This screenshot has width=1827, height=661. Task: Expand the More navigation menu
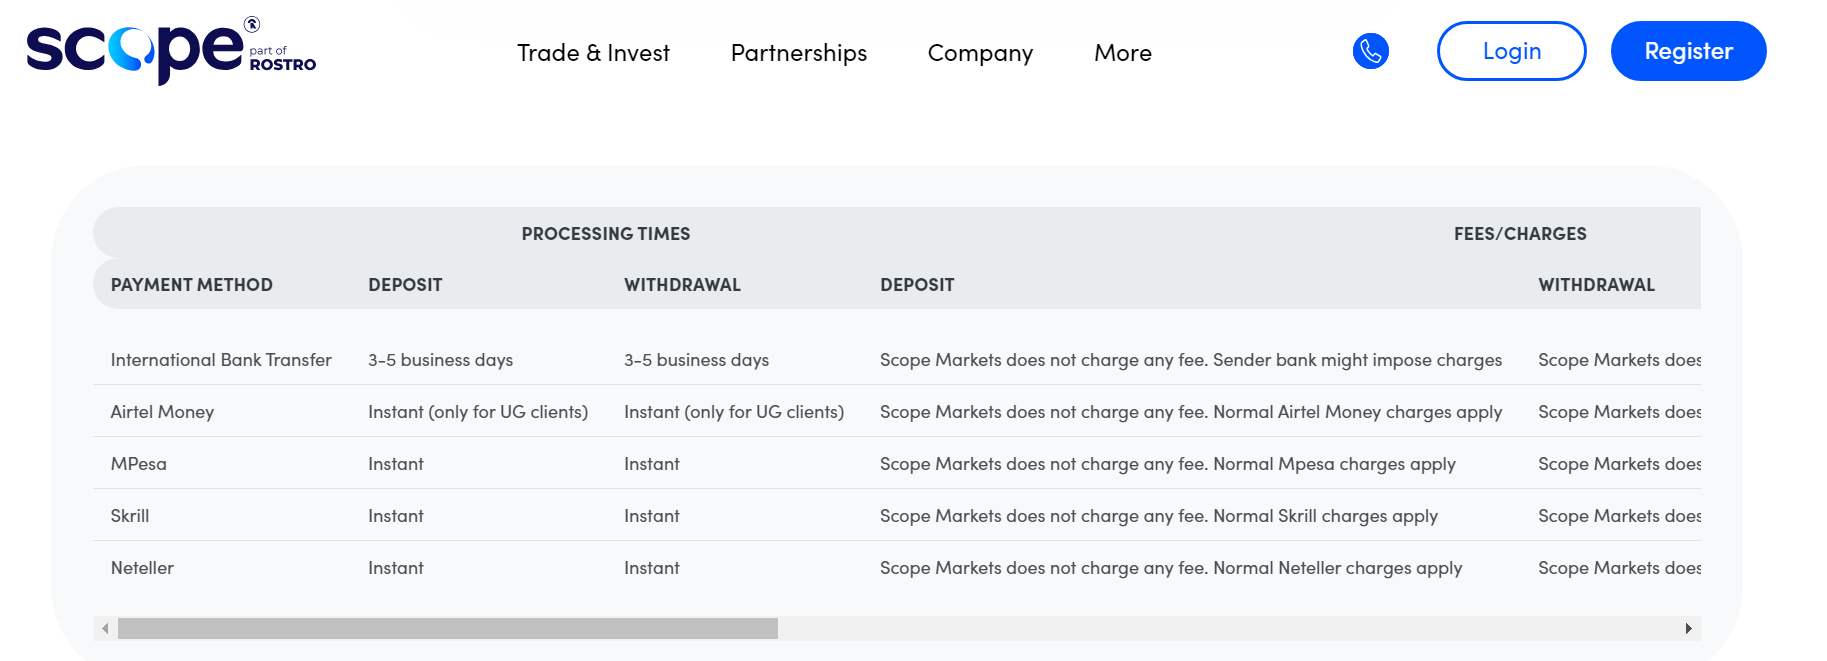point(1122,53)
